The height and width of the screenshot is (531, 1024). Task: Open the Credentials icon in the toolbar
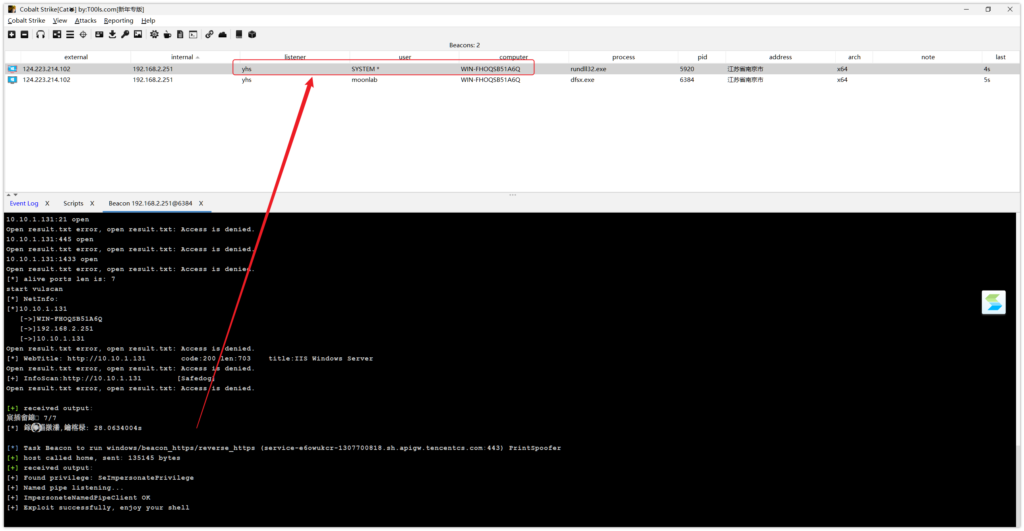[x=99, y=35]
